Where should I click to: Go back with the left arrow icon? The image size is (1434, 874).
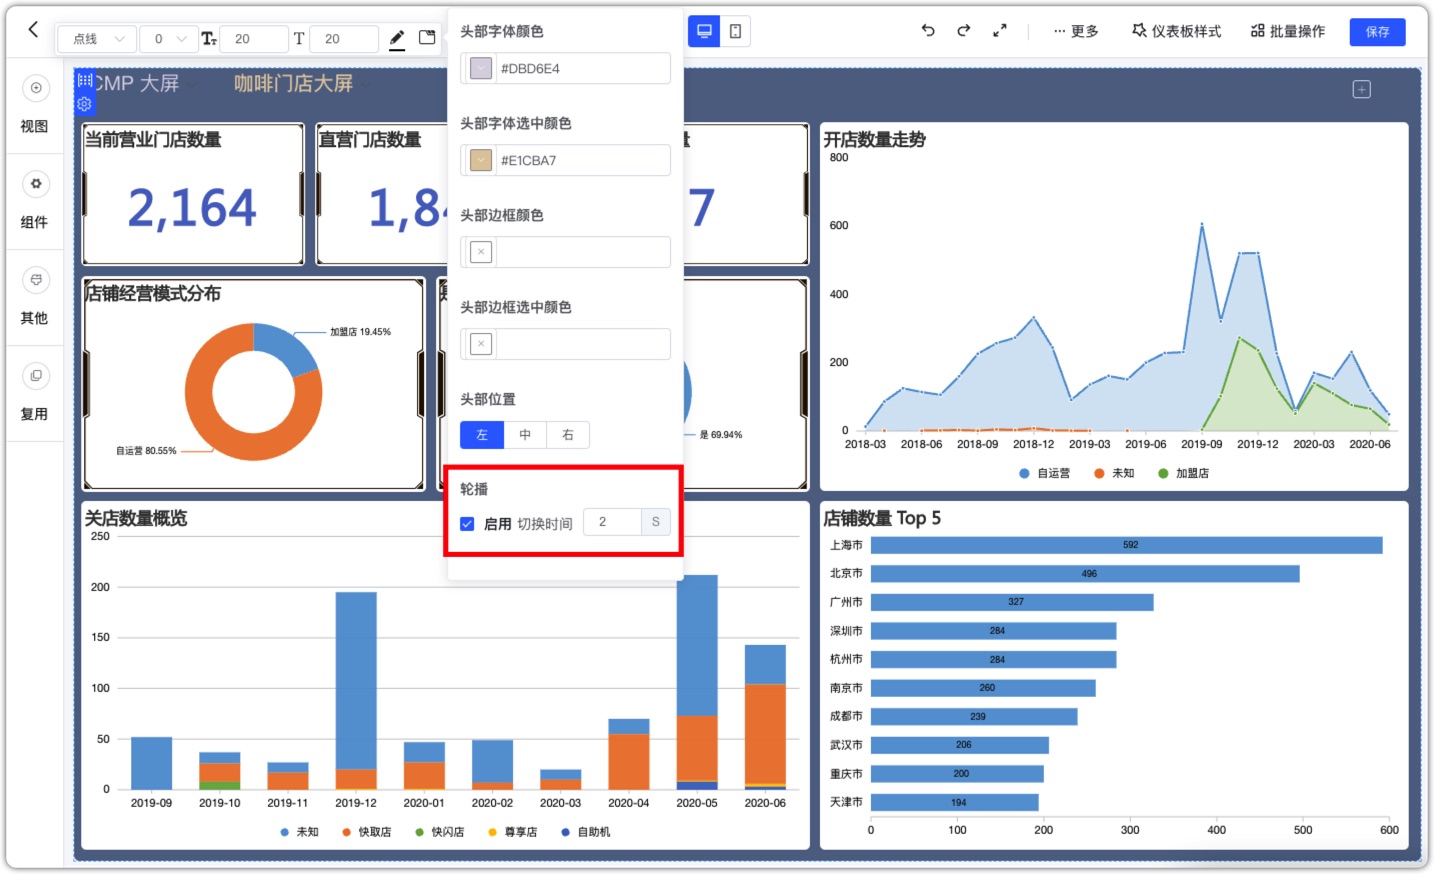coord(33,29)
